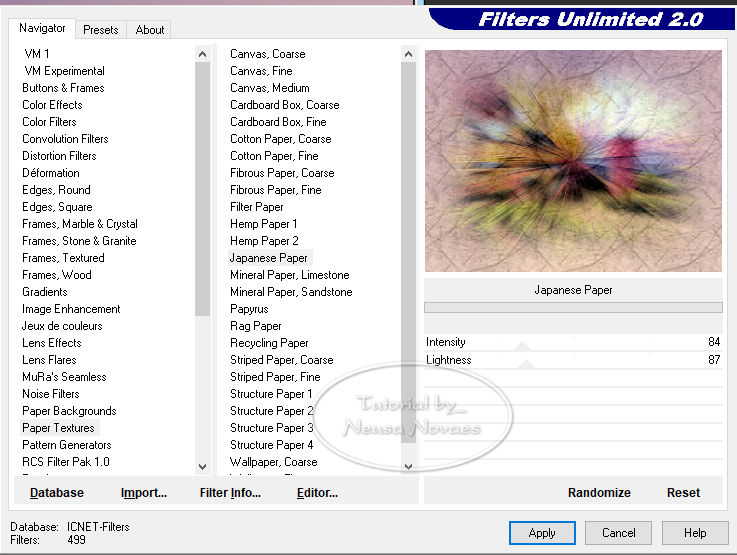Click scroll up arrow in category list
The height and width of the screenshot is (555, 737).
203,54
